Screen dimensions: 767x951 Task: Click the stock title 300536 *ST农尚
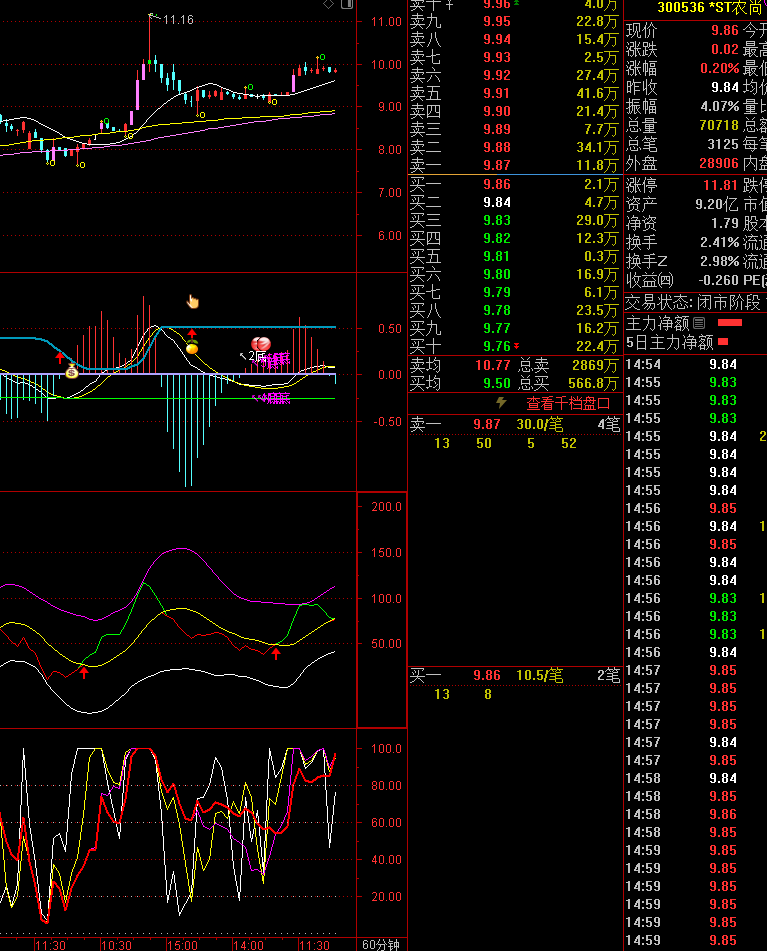(710, 7)
